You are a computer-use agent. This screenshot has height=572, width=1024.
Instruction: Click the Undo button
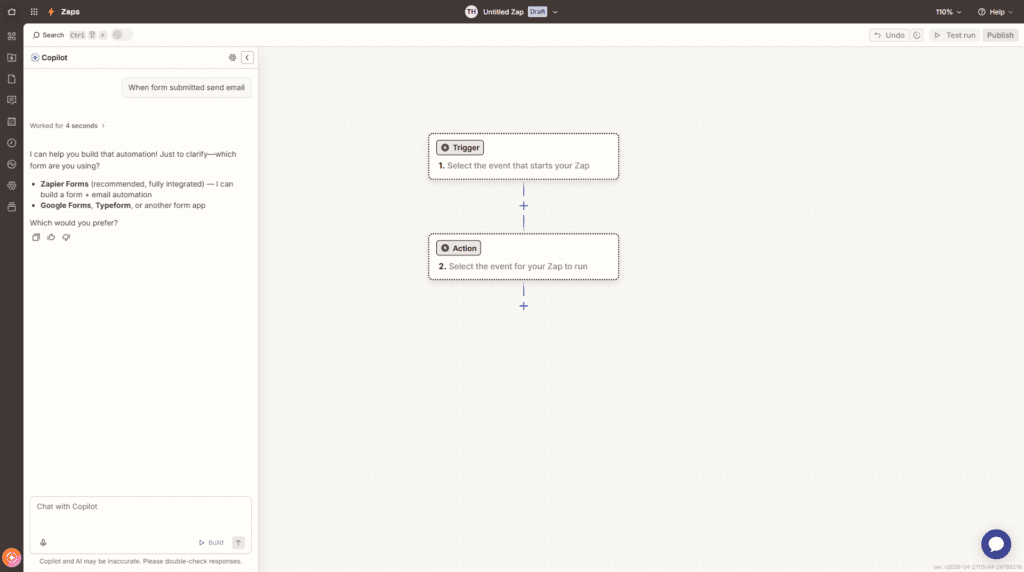(889, 35)
